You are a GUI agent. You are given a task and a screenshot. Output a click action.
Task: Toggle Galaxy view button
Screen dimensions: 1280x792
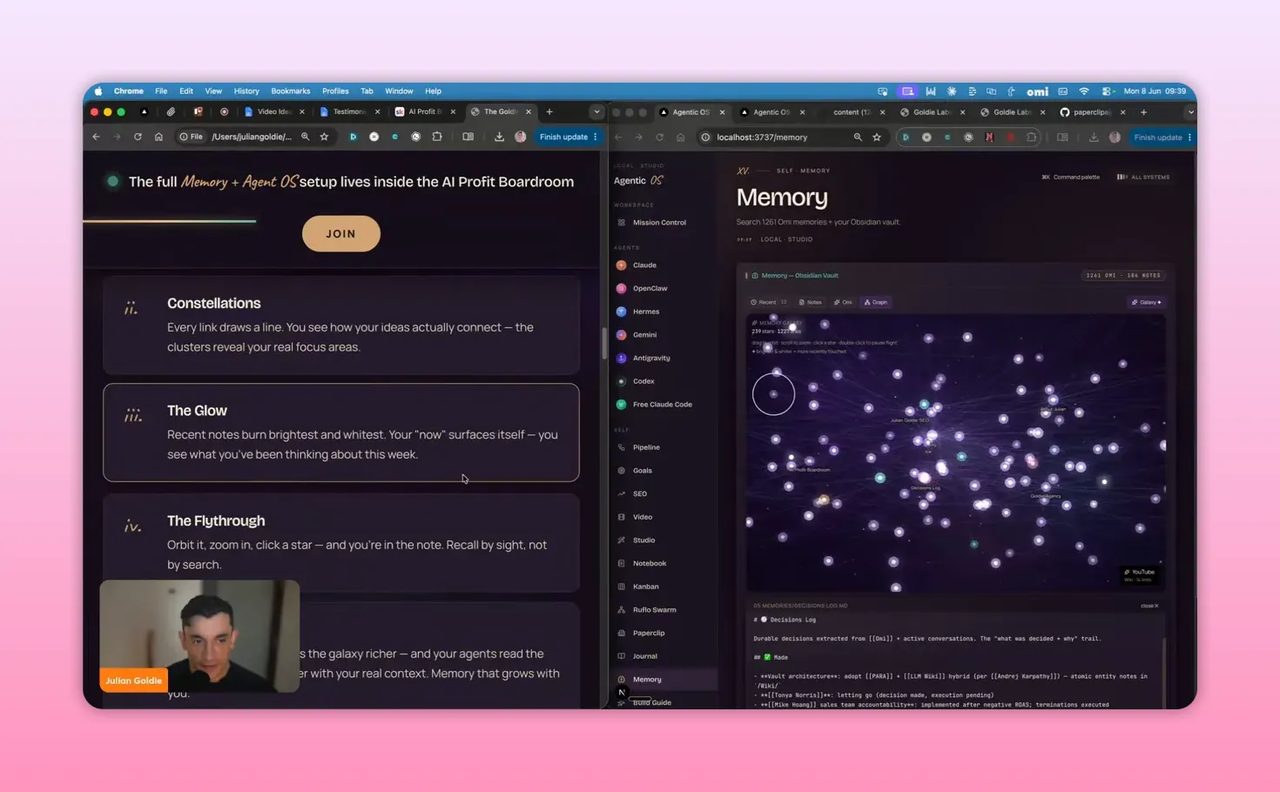point(1146,302)
